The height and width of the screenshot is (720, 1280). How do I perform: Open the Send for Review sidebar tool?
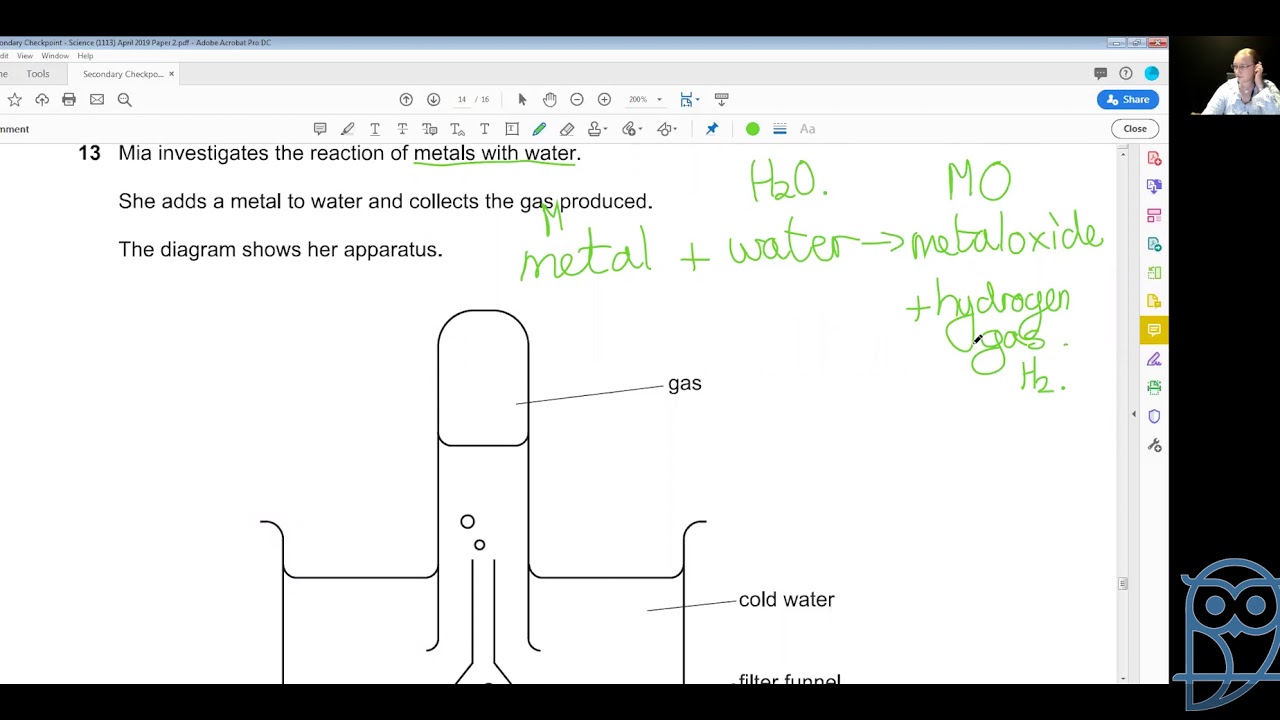click(x=1154, y=244)
